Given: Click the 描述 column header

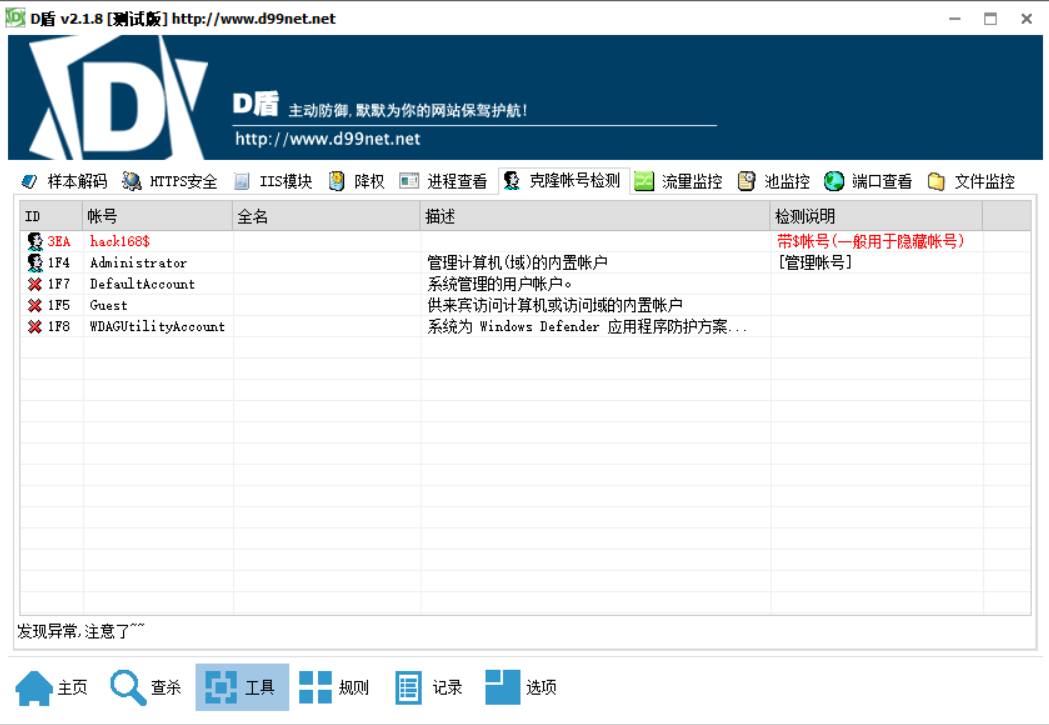Looking at the screenshot, I should click(595, 216).
